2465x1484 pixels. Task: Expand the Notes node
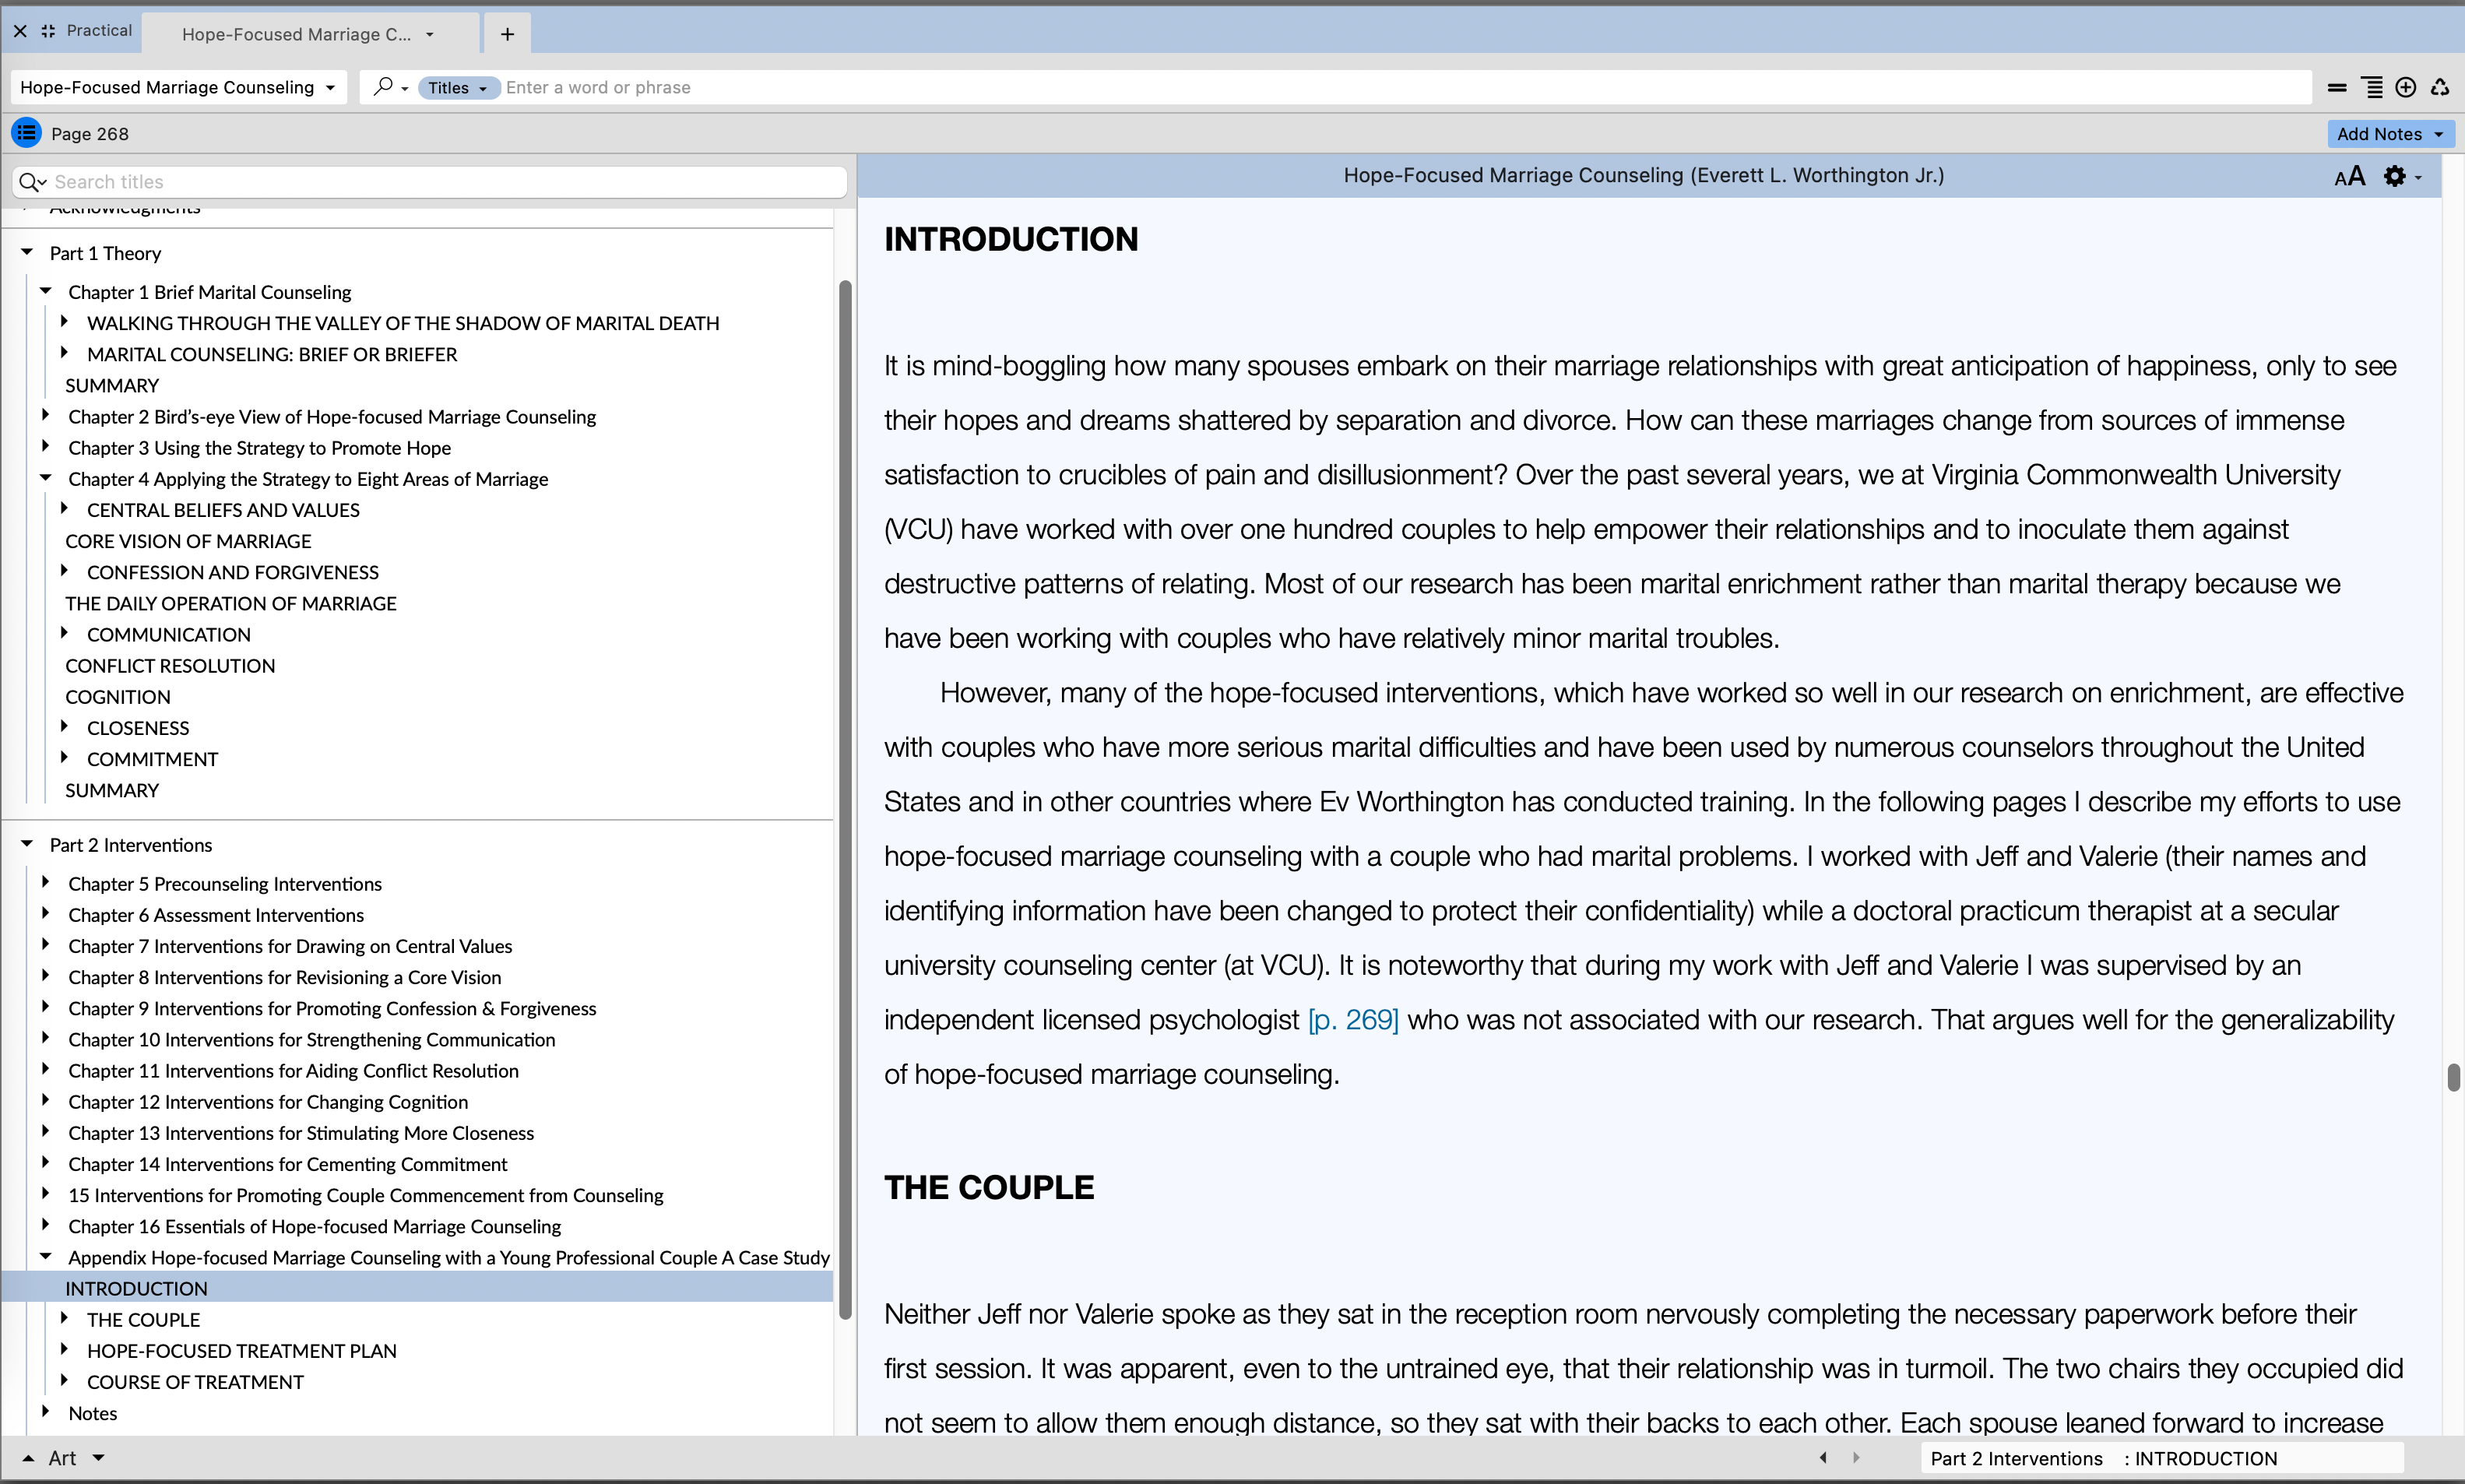(x=46, y=1412)
